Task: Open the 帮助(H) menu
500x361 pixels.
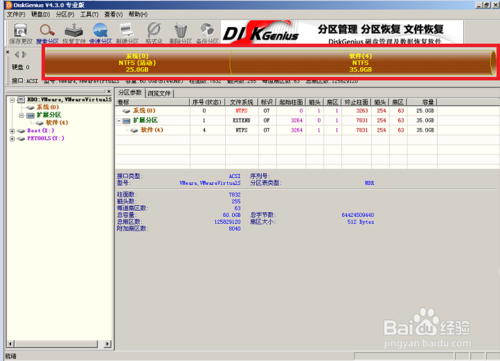Action: tap(138, 14)
